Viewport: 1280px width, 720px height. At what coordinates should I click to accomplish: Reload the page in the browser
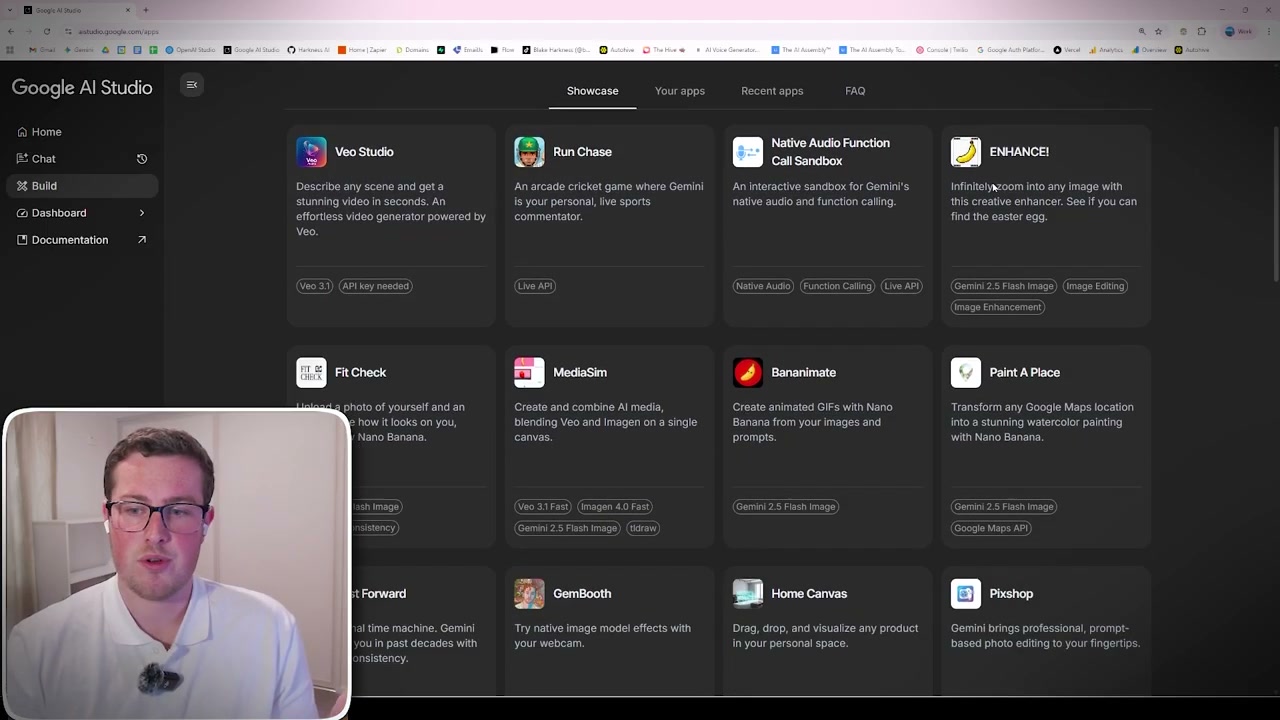(46, 31)
